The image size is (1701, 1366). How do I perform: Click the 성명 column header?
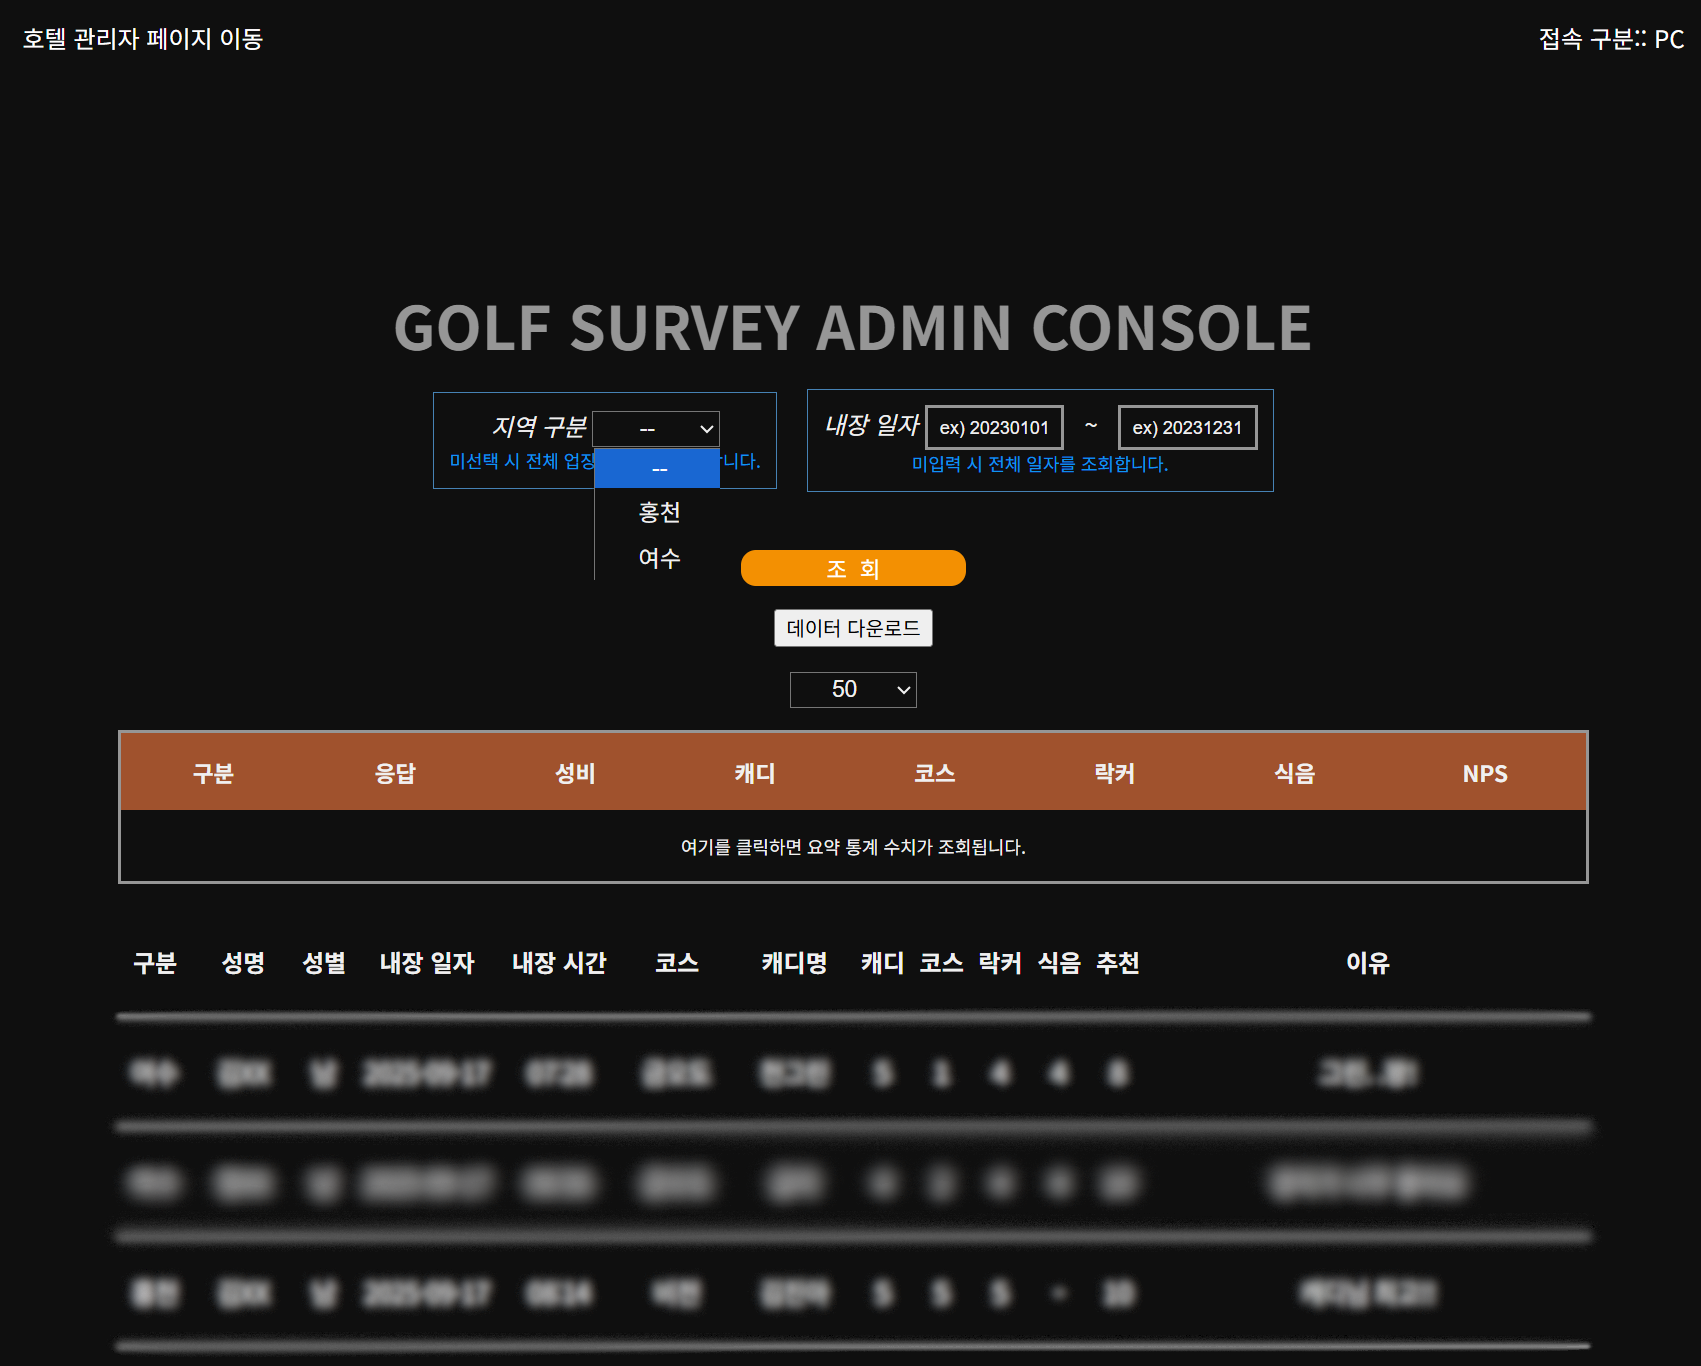click(243, 963)
